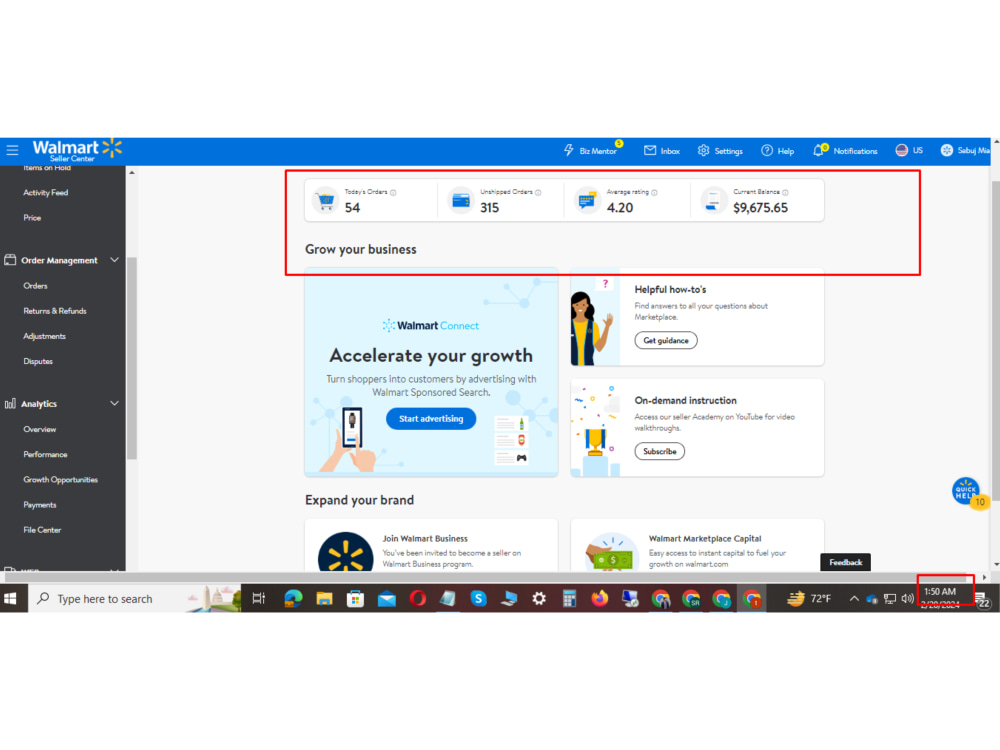
Task: Go to Activity Feed in the sidebar
Action: coord(45,193)
